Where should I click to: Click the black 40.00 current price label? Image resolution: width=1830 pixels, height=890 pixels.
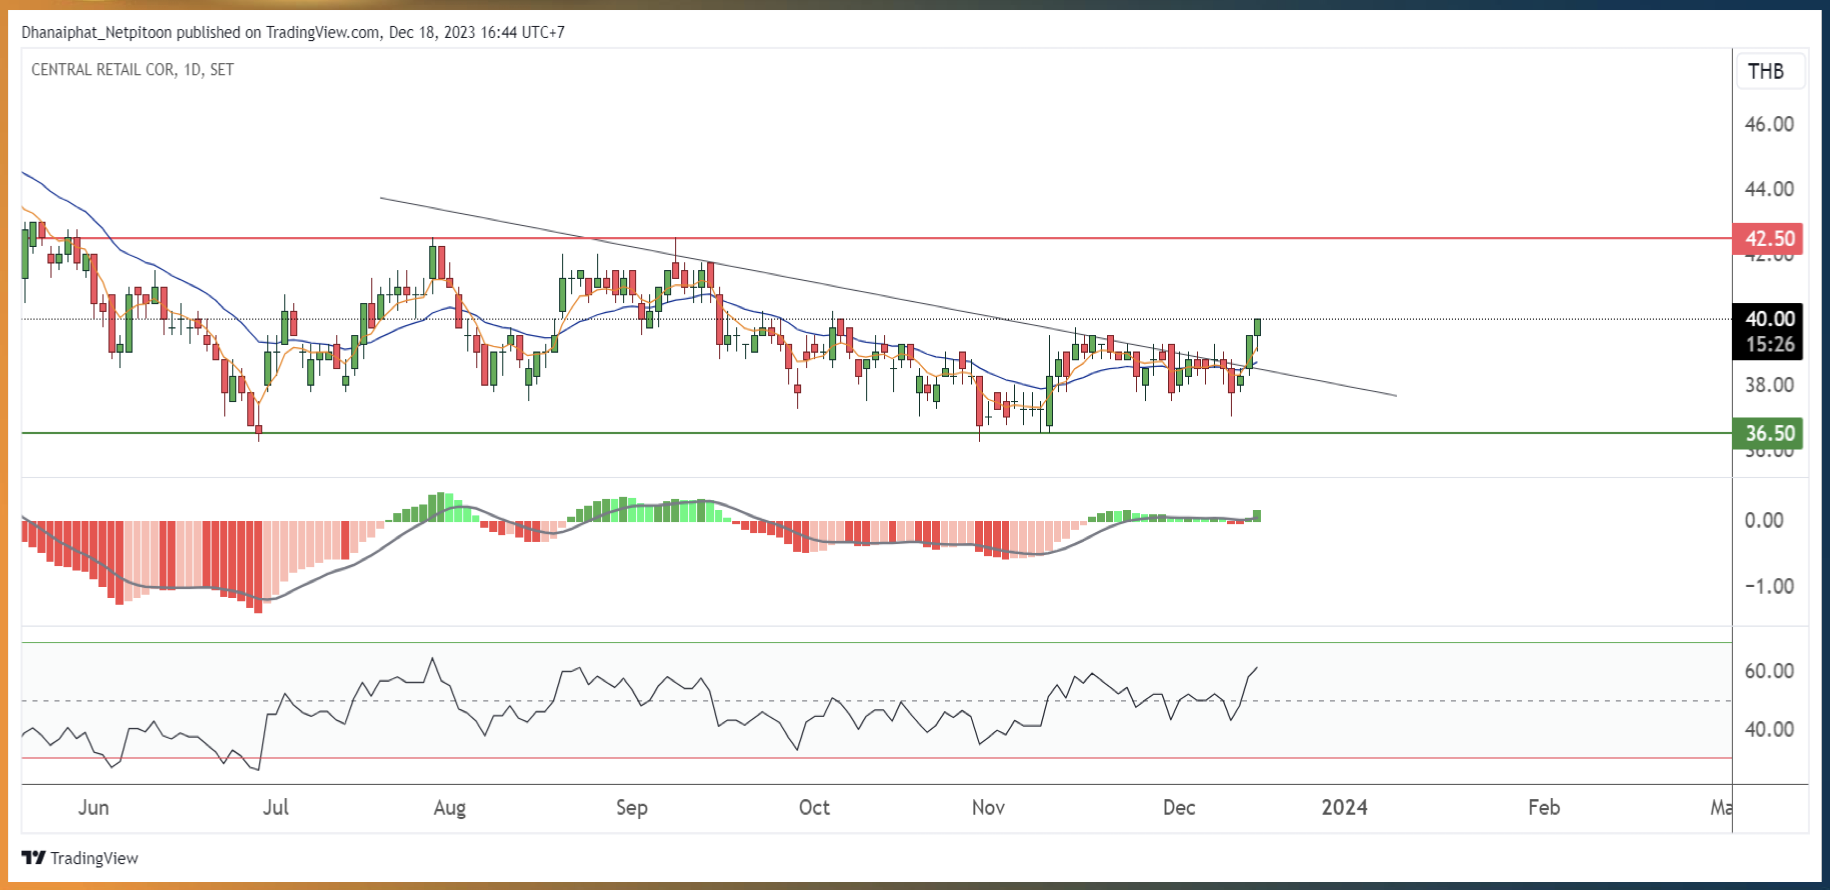click(x=1769, y=319)
